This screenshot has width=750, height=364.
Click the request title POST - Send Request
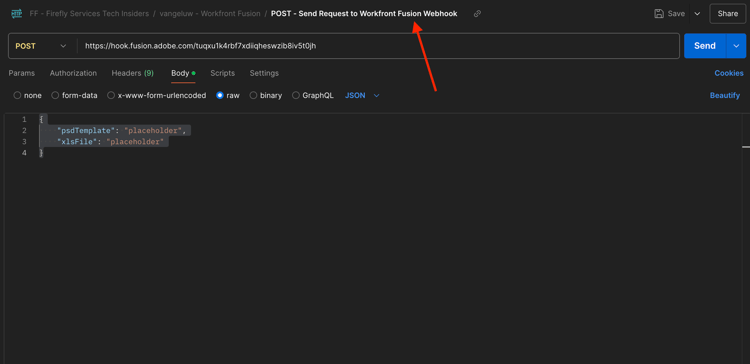364,14
